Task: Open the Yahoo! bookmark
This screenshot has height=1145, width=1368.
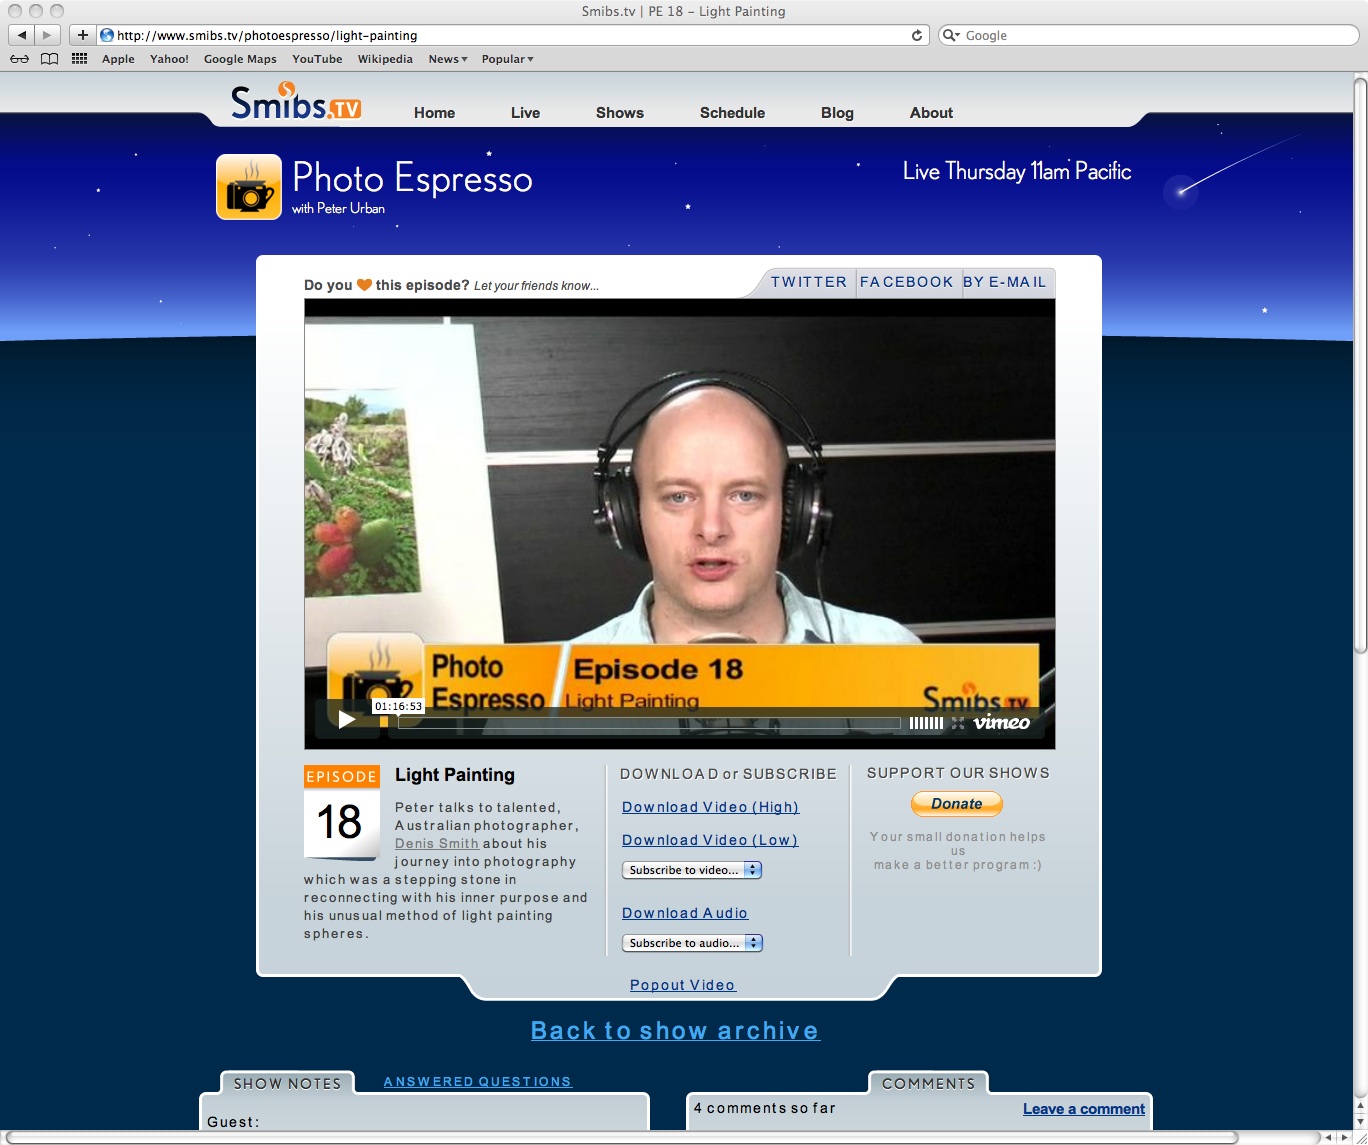Action: (x=169, y=59)
